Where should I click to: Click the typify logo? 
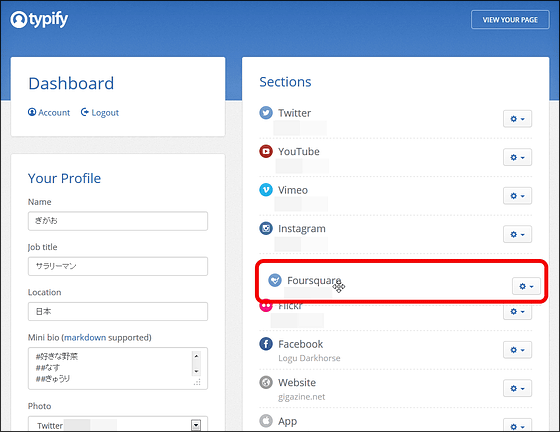pyautogui.click(x=39, y=19)
